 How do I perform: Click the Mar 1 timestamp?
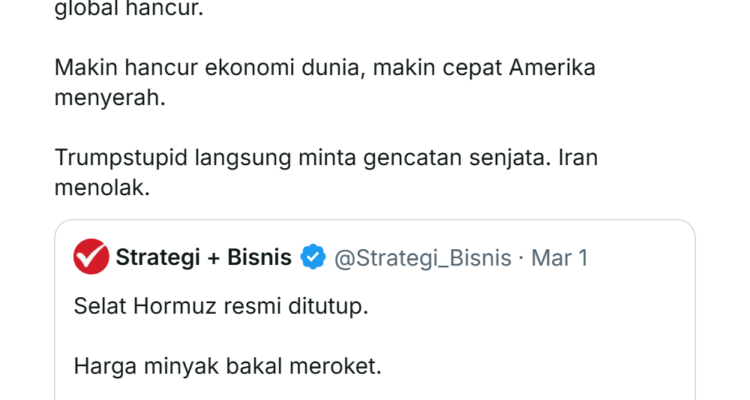(559, 258)
